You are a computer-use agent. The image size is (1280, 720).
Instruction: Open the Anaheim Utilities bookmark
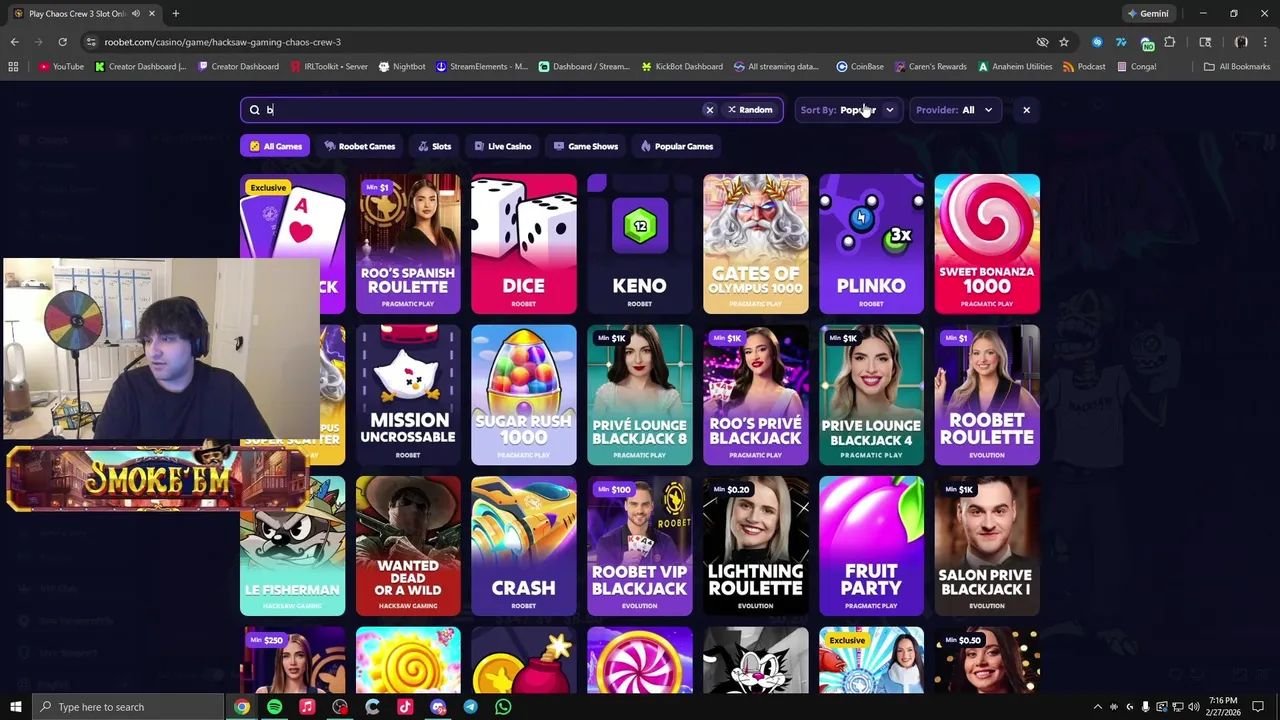pyautogui.click(x=1015, y=67)
